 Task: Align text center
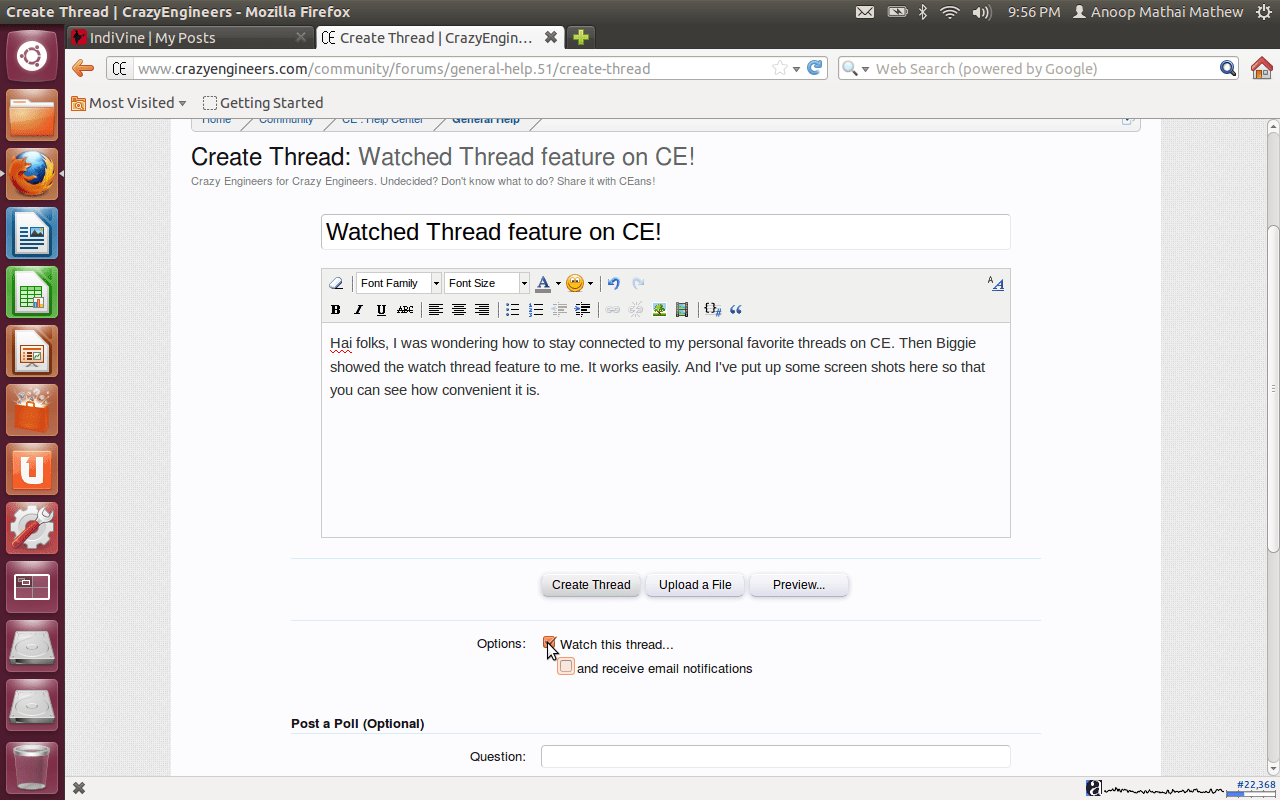(459, 310)
